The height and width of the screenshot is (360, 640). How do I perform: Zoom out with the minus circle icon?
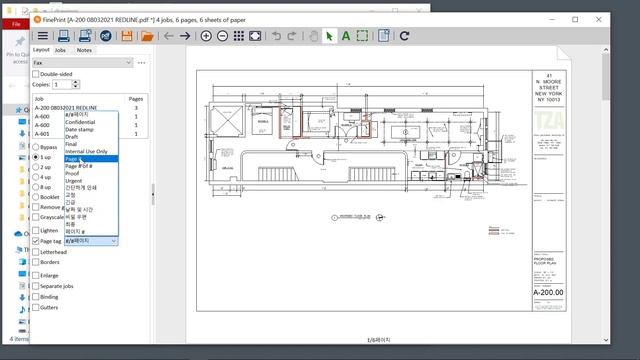click(x=222, y=36)
